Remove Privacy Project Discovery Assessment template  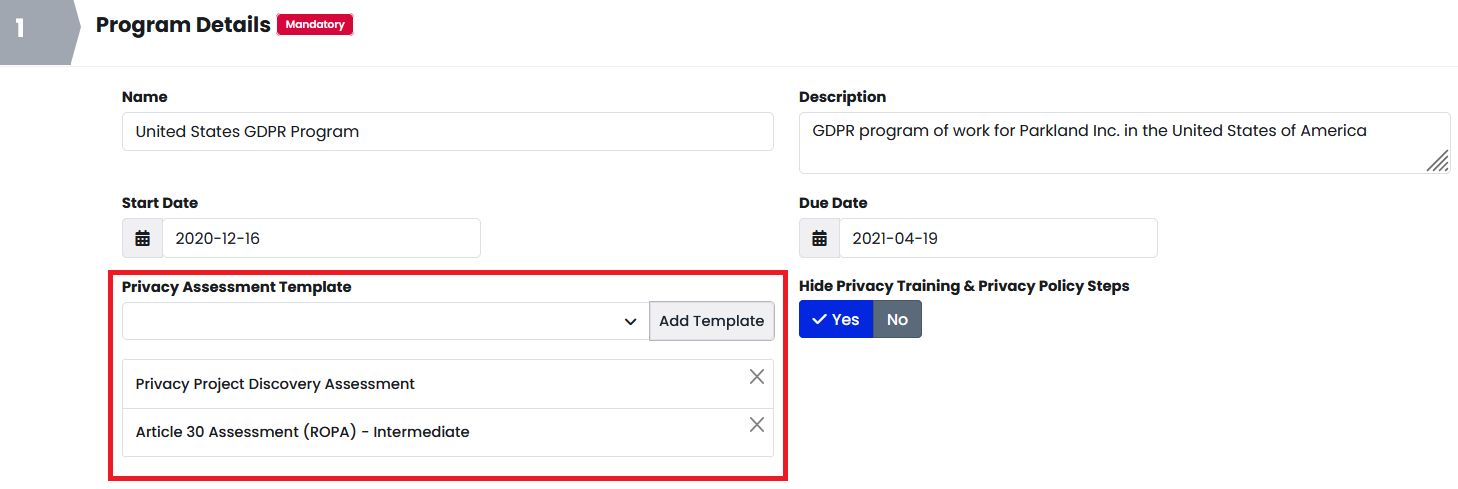(757, 376)
